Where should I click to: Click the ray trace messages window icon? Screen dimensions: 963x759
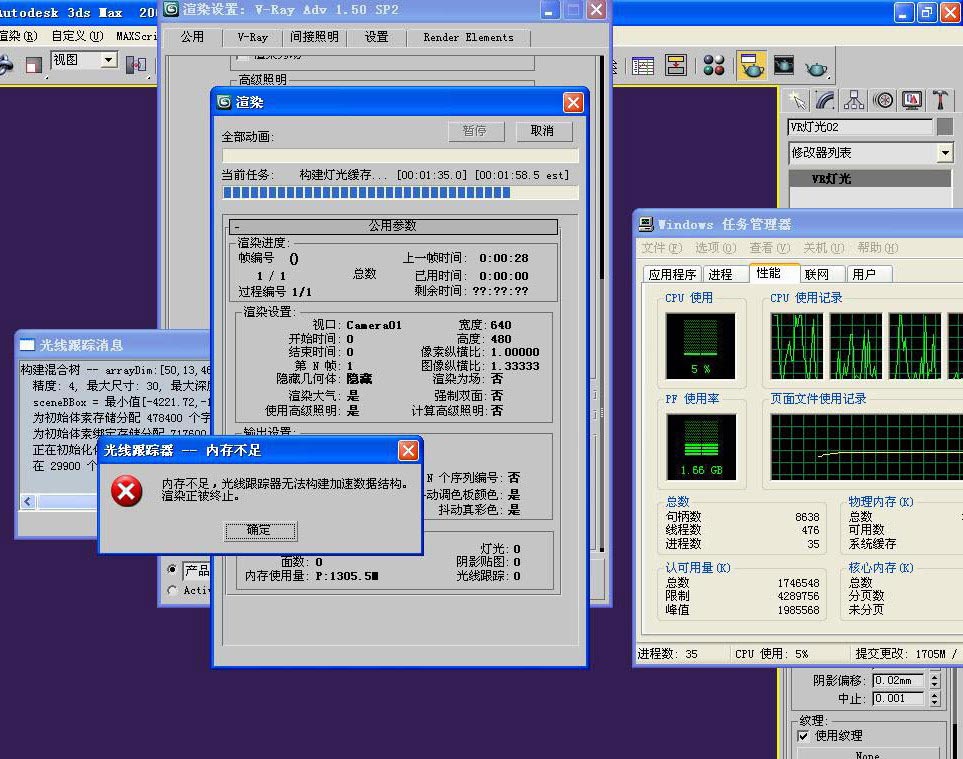point(27,345)
